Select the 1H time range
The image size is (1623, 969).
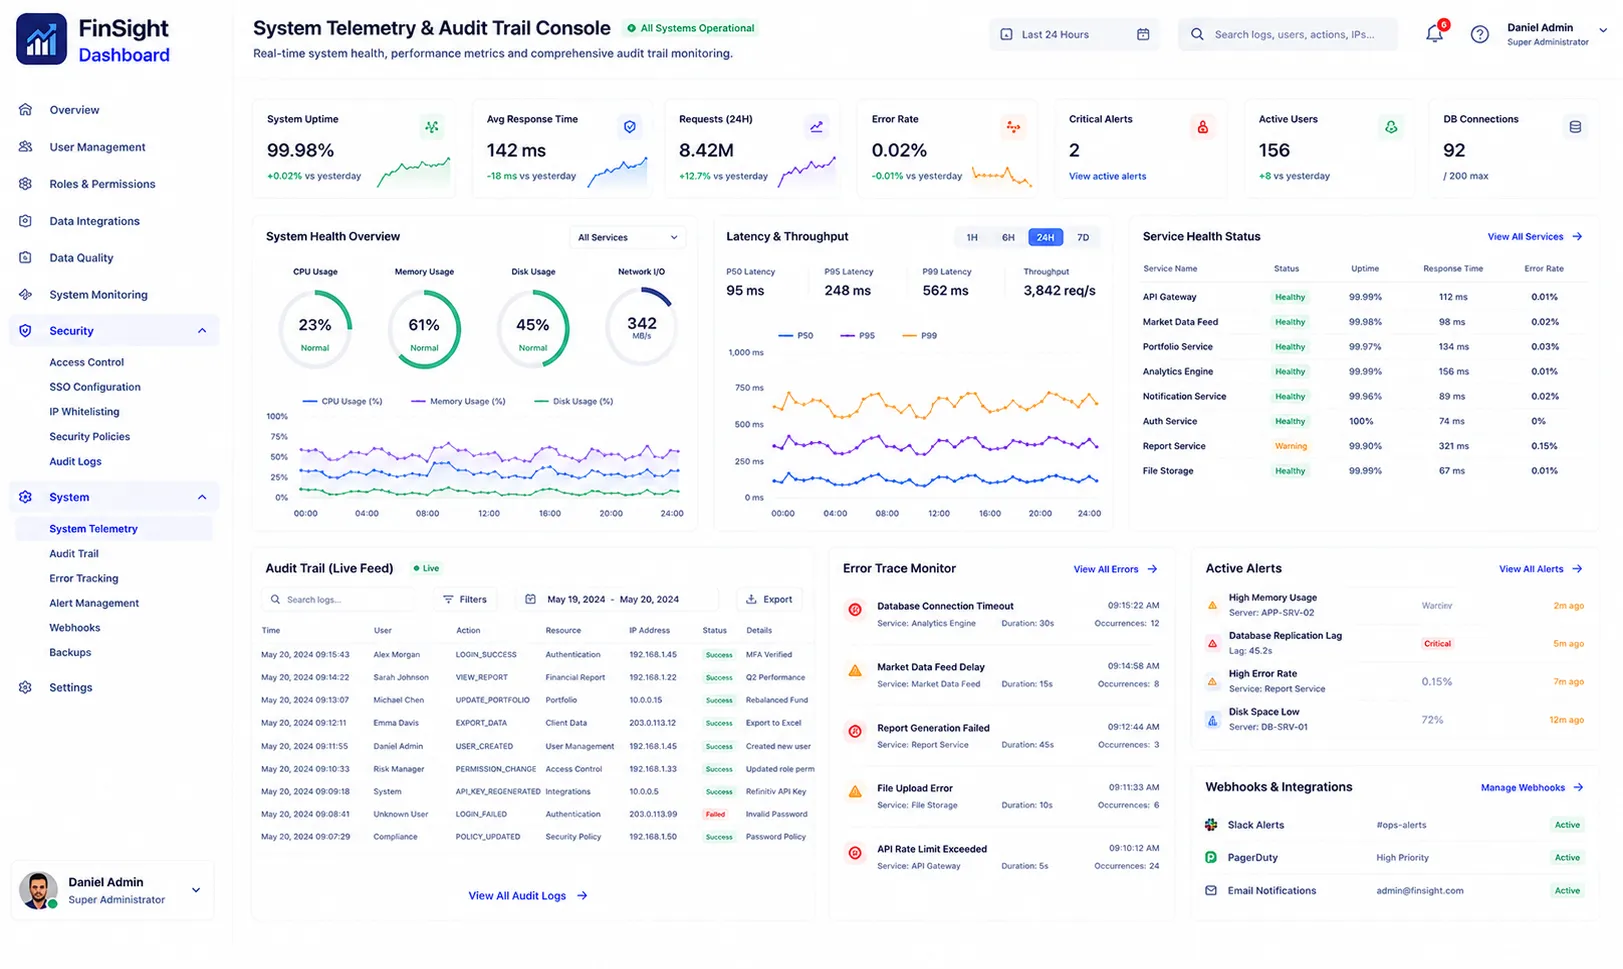point(972,238)
